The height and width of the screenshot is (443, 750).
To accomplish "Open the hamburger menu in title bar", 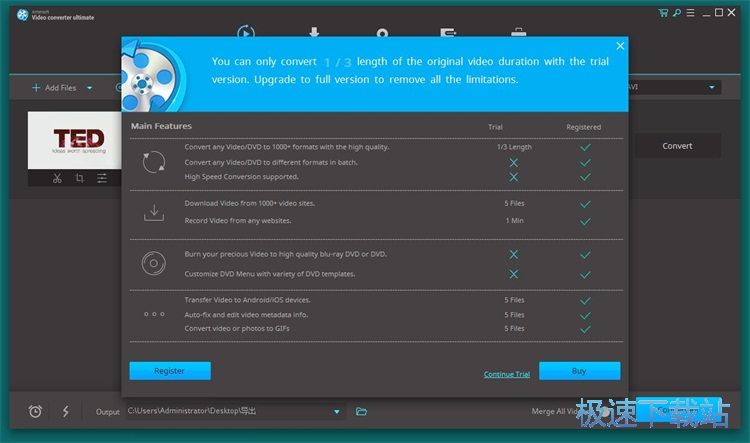I will 690,13.
